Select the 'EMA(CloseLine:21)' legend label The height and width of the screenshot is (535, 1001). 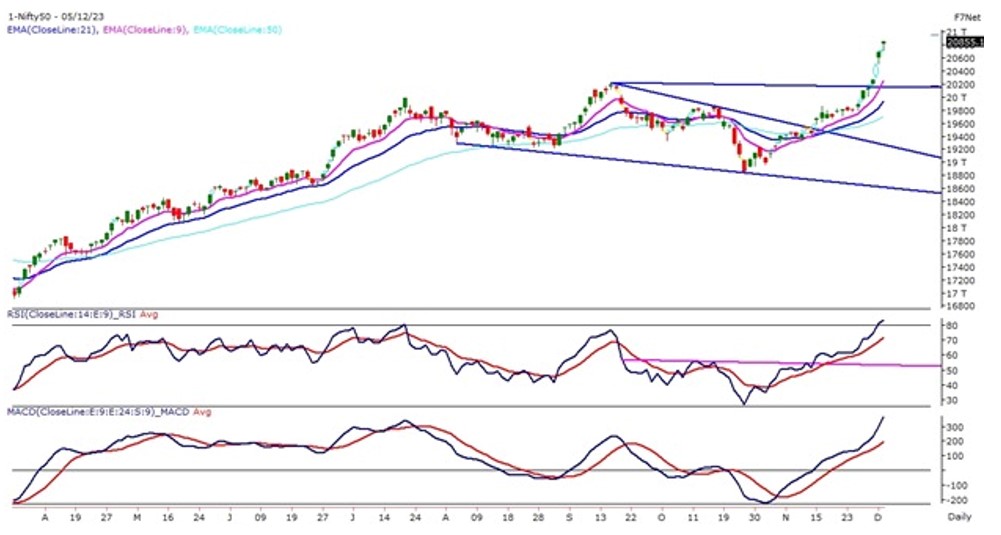pyautogui.click(x=52, y=30)
